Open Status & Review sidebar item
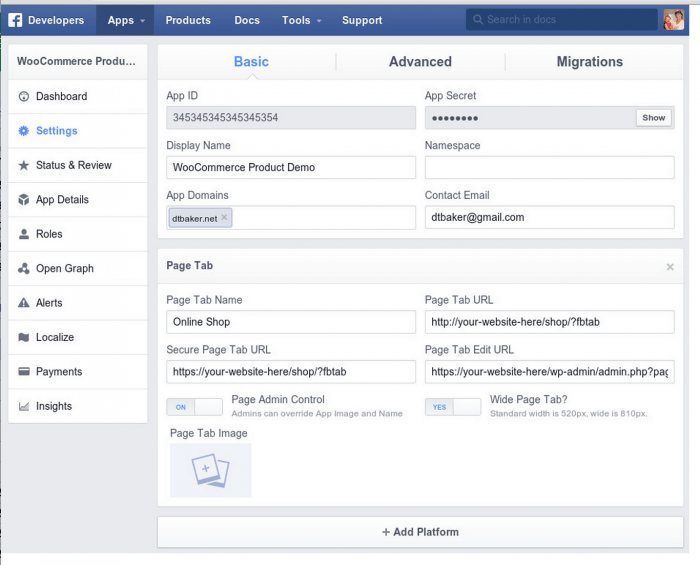700x565 pixels. [x=78, y=165]
